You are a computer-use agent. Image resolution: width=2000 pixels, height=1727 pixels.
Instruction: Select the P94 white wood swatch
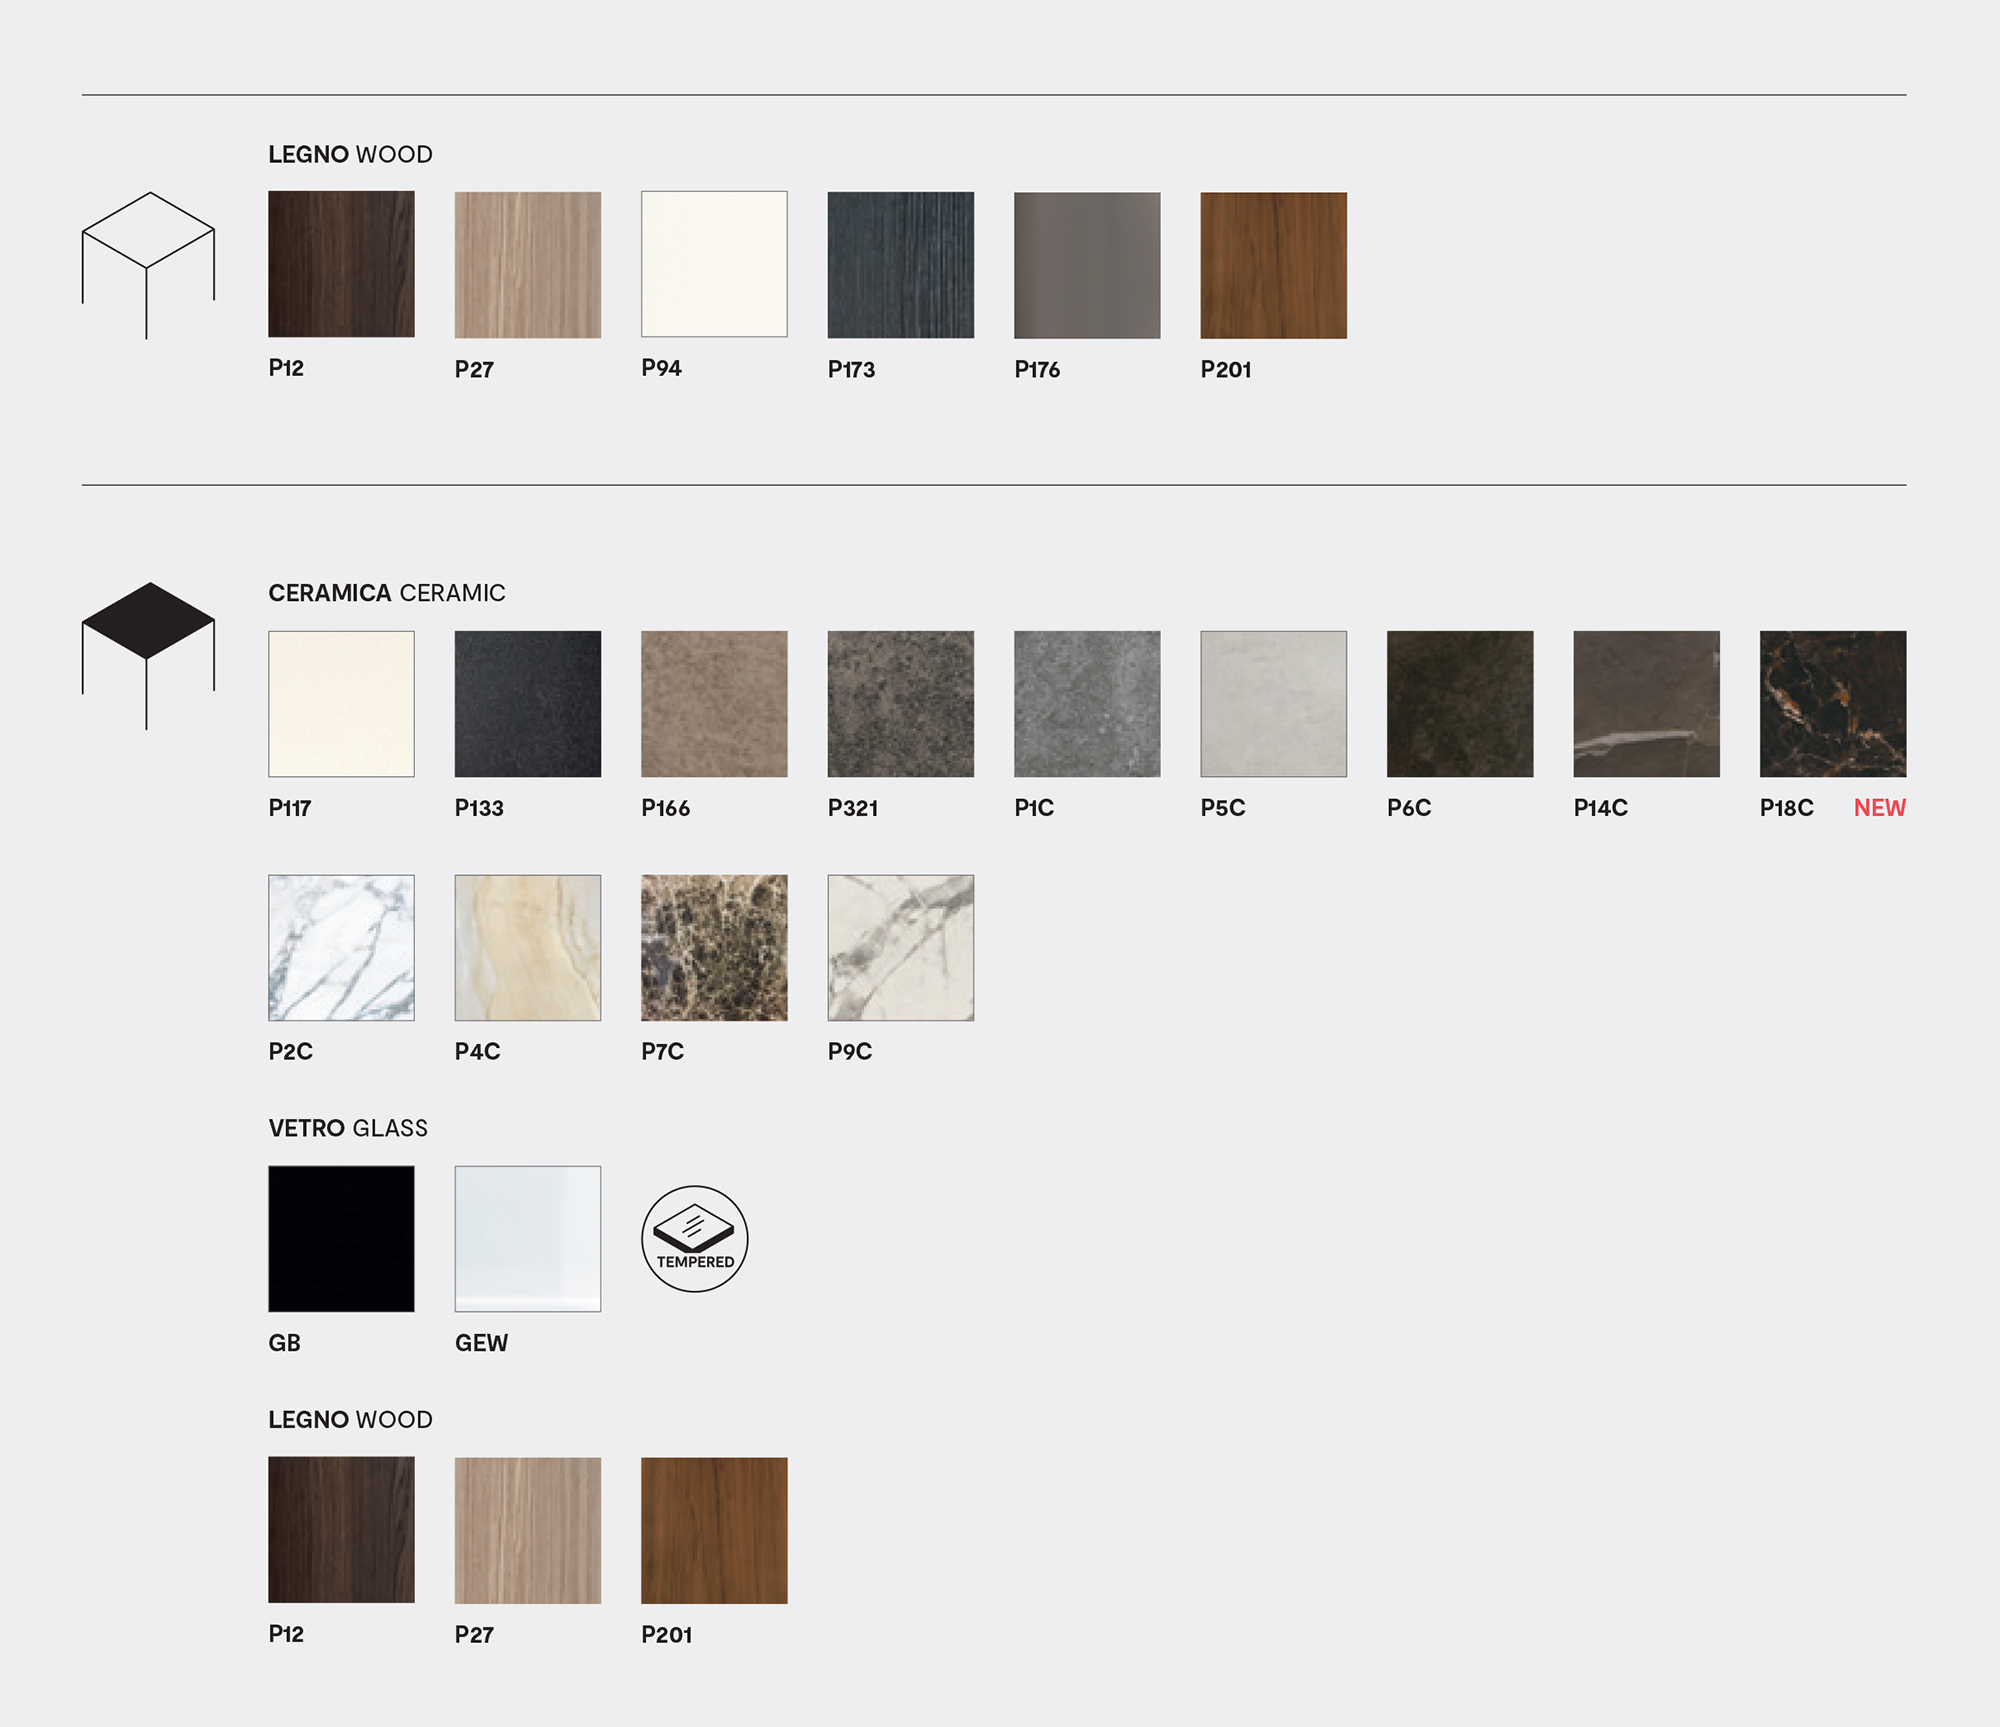[714, 264]
